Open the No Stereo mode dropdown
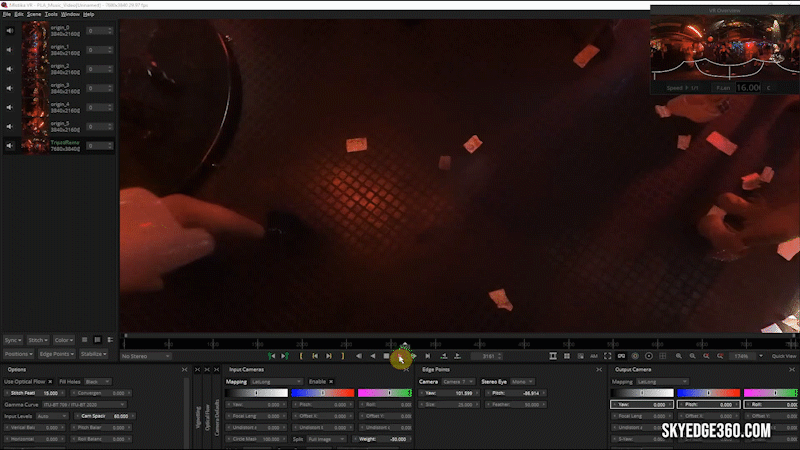This screenshot has height=450, width=800. [145, 356]
